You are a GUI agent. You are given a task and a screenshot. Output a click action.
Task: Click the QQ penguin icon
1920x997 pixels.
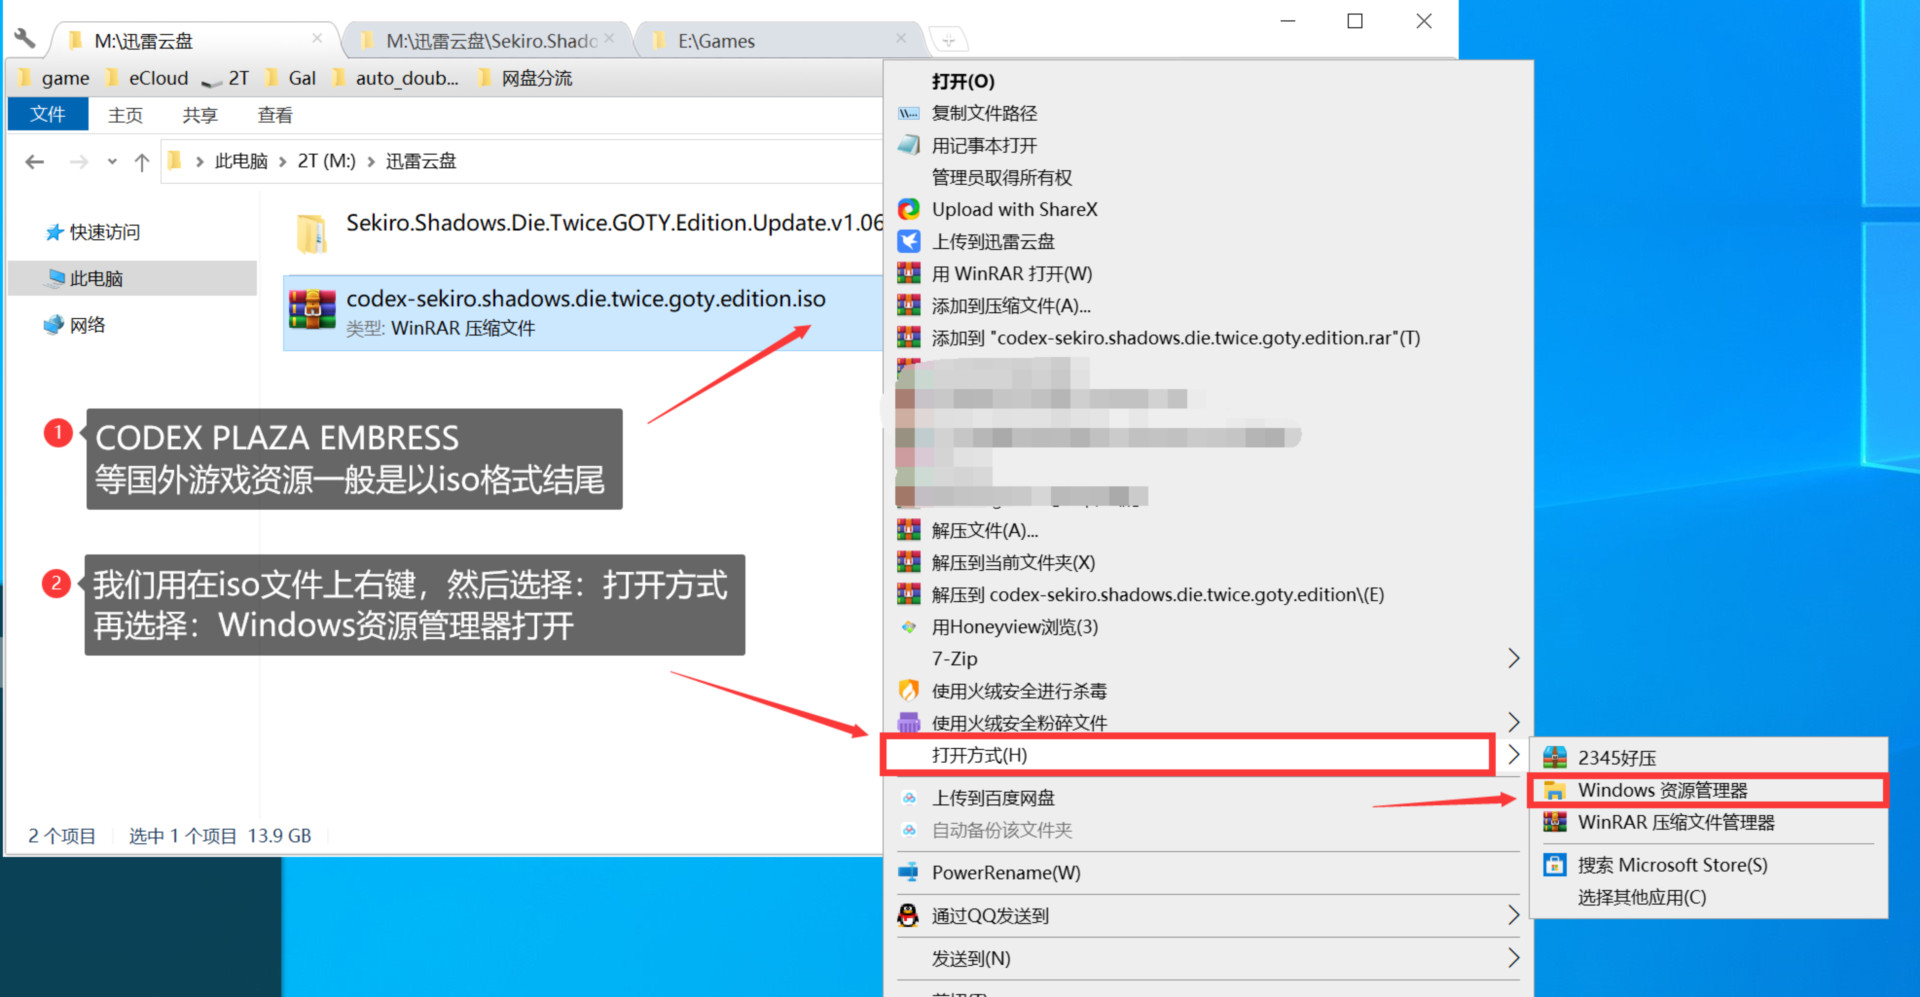pyautogui.click(x=908, y=915)
